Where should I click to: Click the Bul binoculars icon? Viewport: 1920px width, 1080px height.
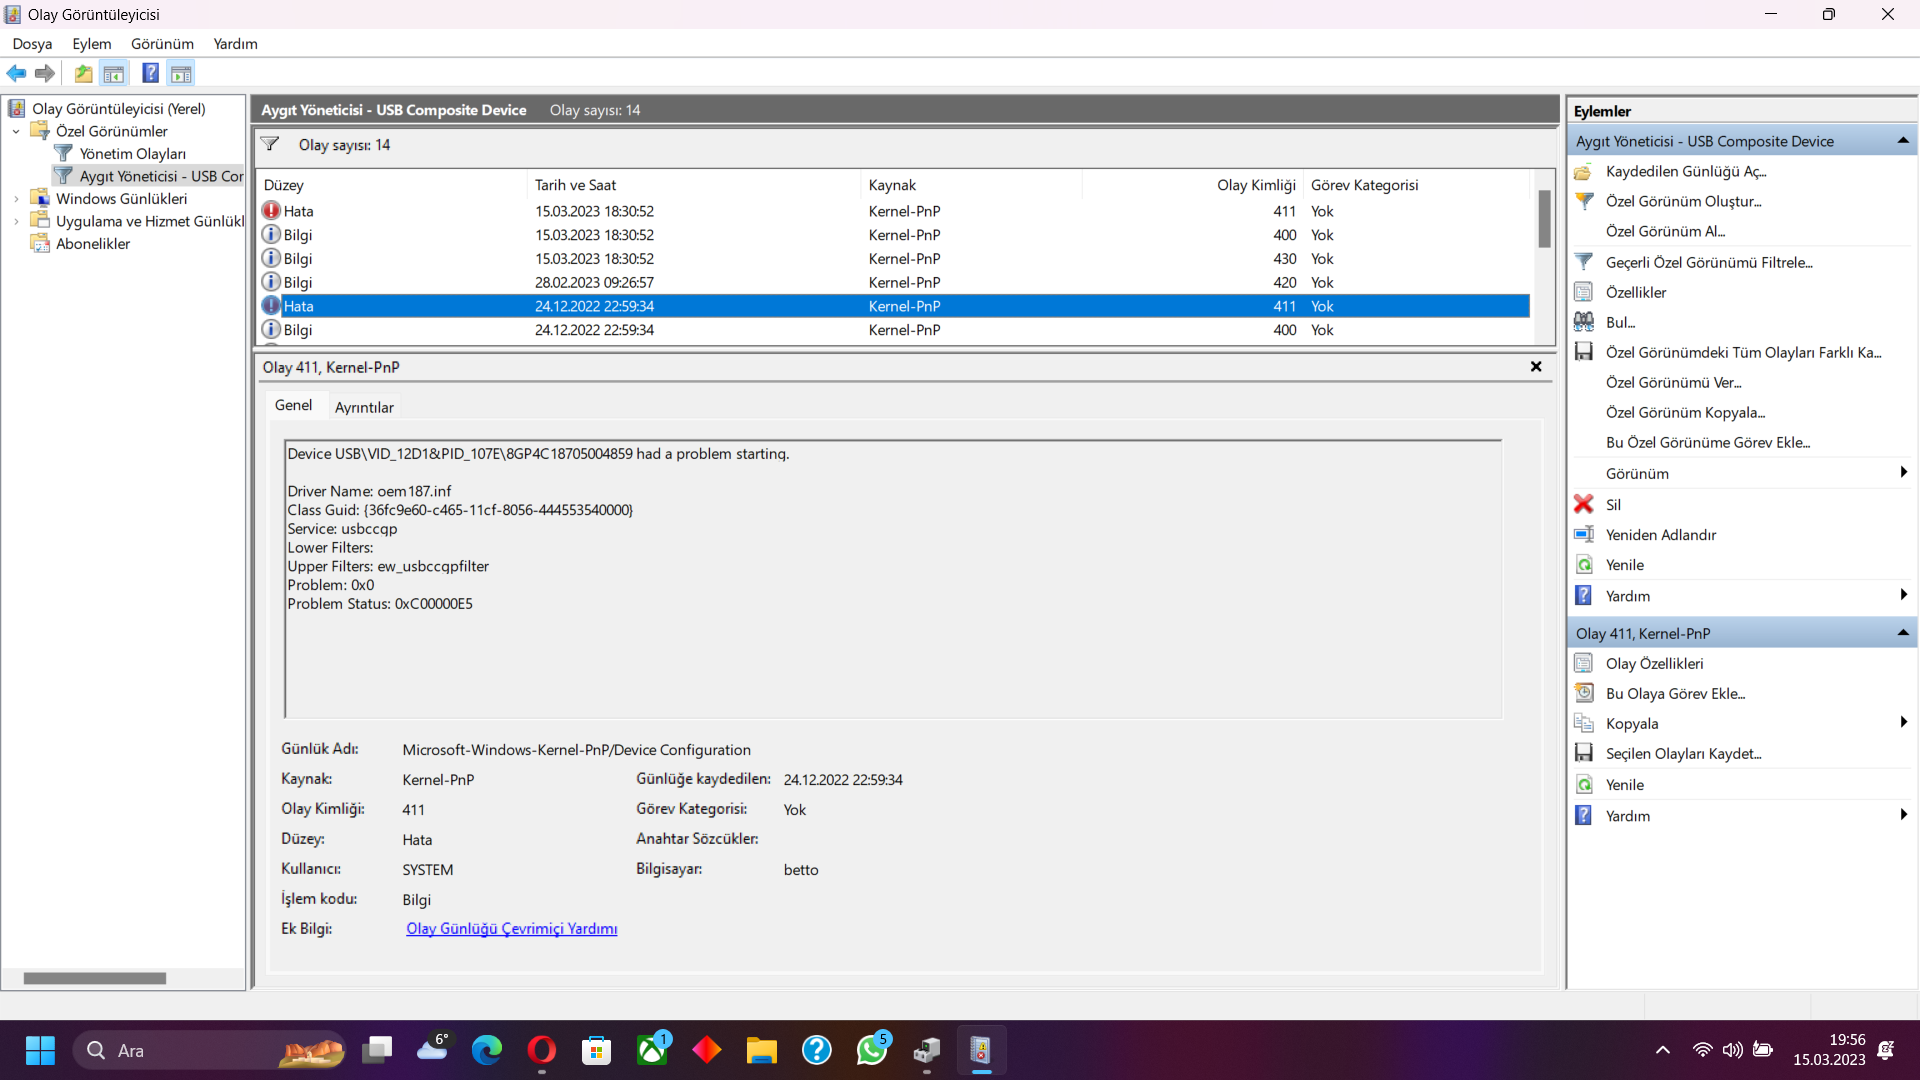tap(1584, 322)
